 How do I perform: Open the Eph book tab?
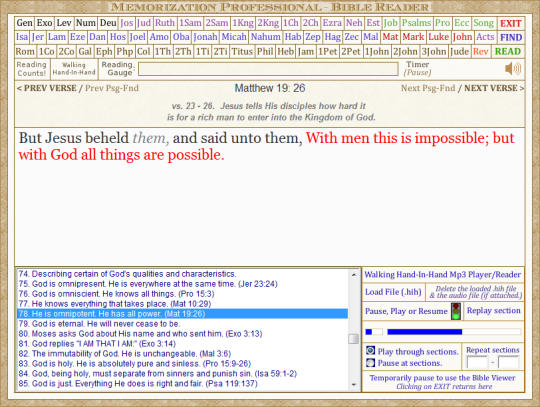coord(104,52)
